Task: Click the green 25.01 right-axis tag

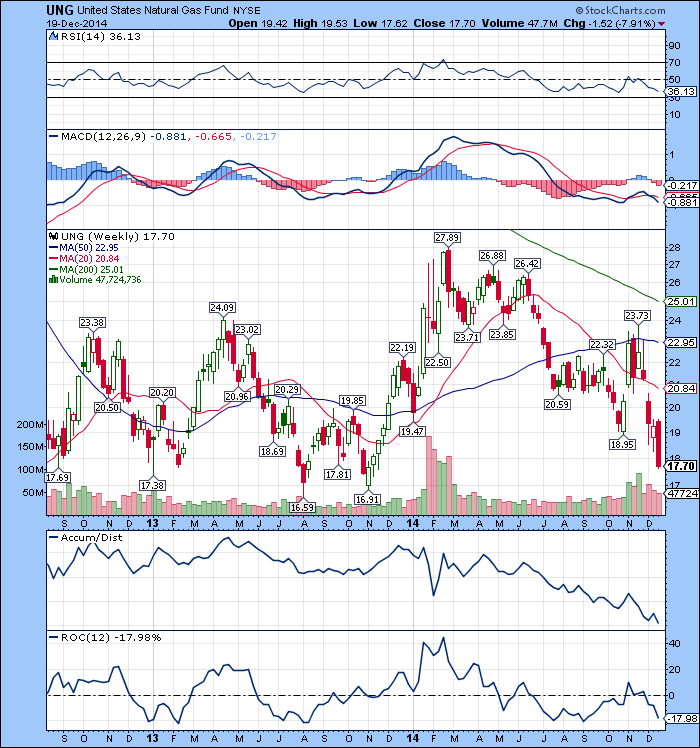Action: tap(681, 301)
